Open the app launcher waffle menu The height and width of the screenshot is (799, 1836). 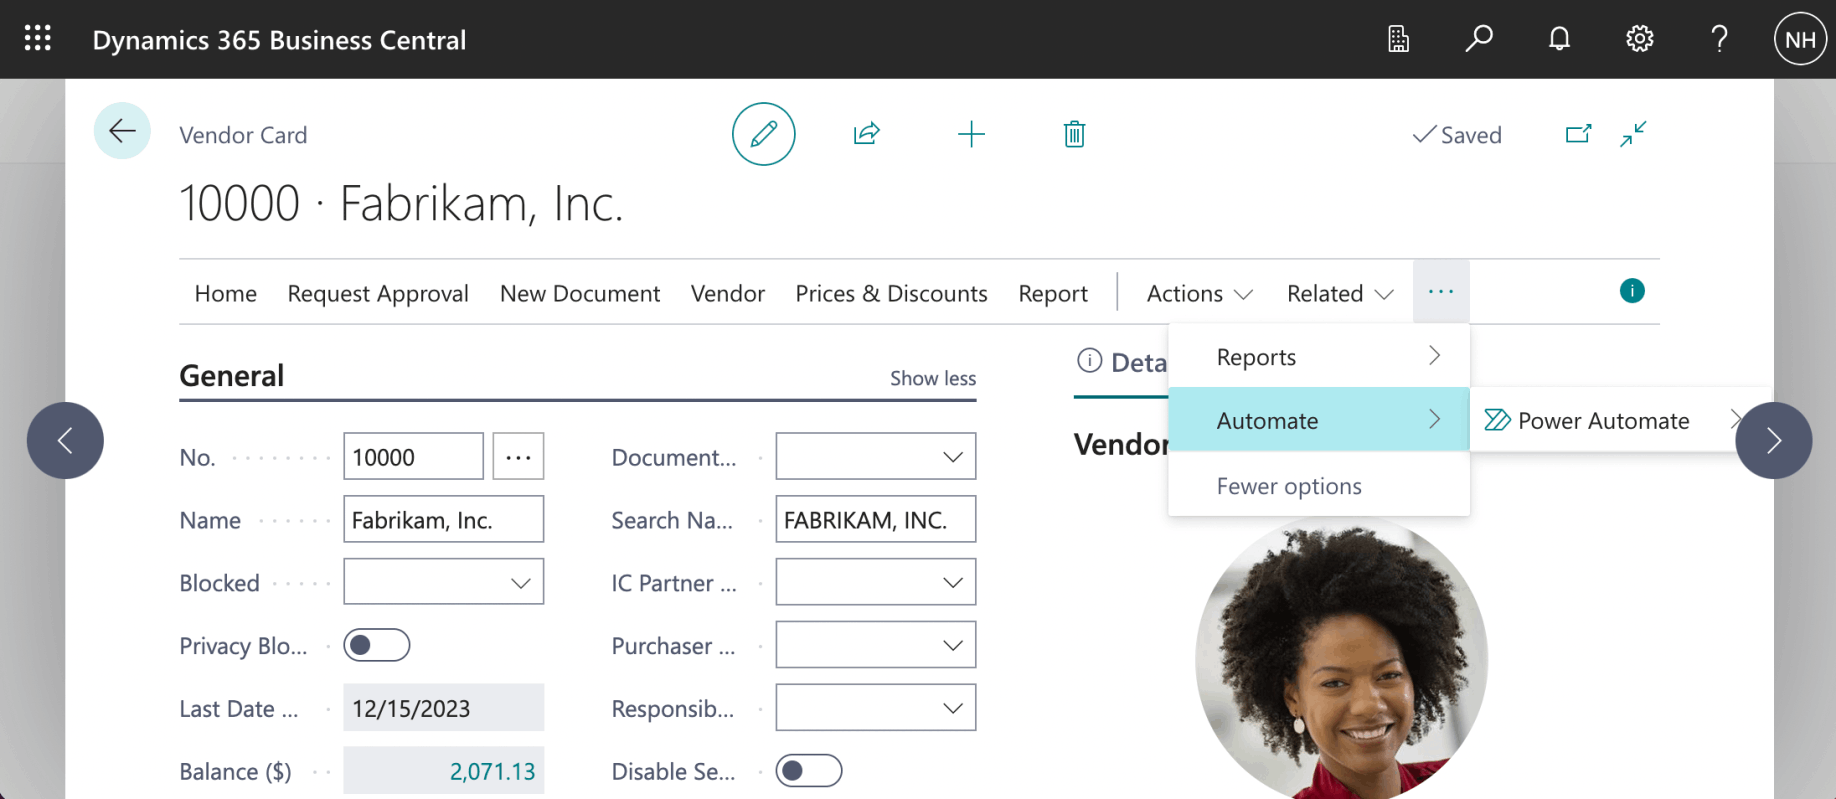click(x=38, y=39)
